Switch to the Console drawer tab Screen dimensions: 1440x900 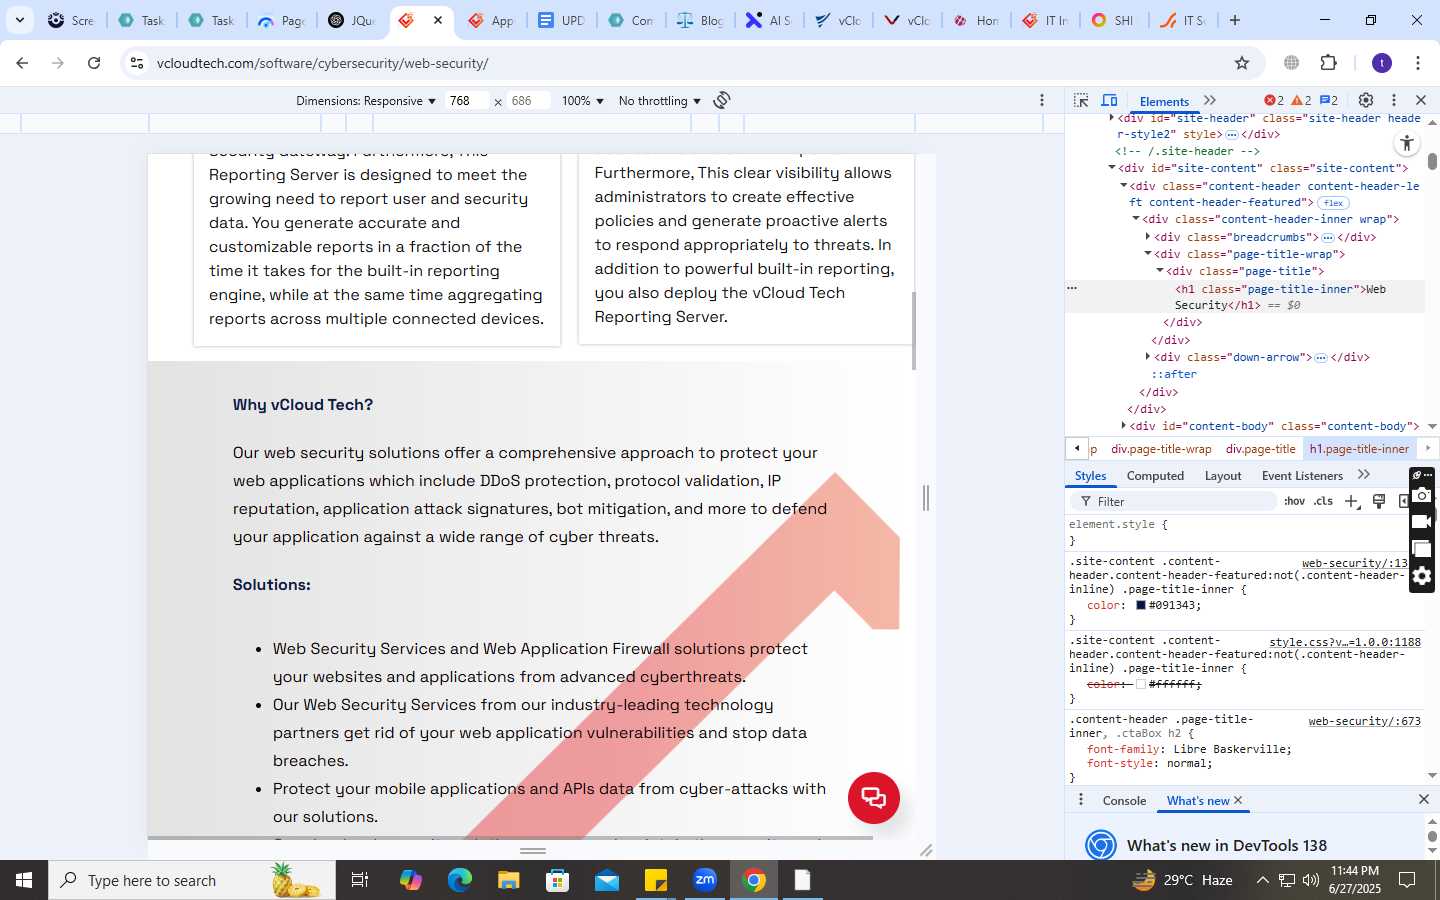(x=1124, y=801)
